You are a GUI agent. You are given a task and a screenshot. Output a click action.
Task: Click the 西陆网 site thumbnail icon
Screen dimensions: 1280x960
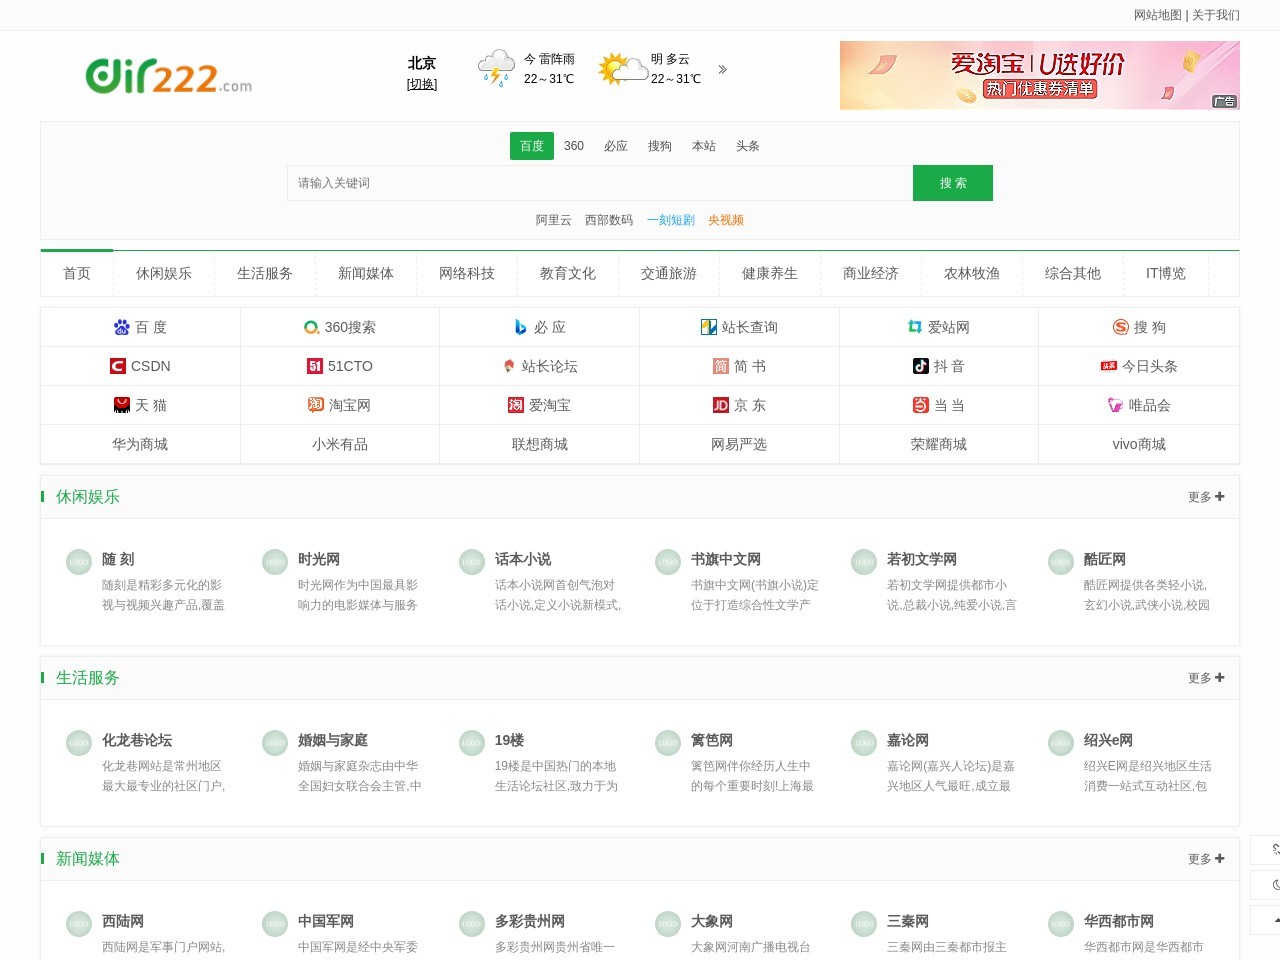coord(79,924)
